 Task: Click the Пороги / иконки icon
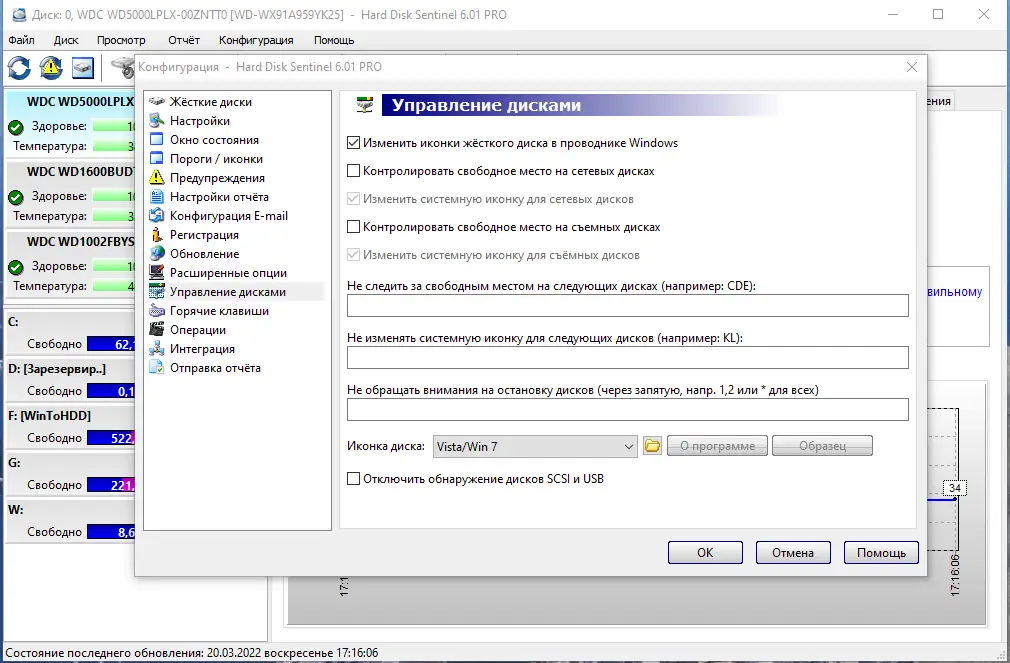pos(157,159)
